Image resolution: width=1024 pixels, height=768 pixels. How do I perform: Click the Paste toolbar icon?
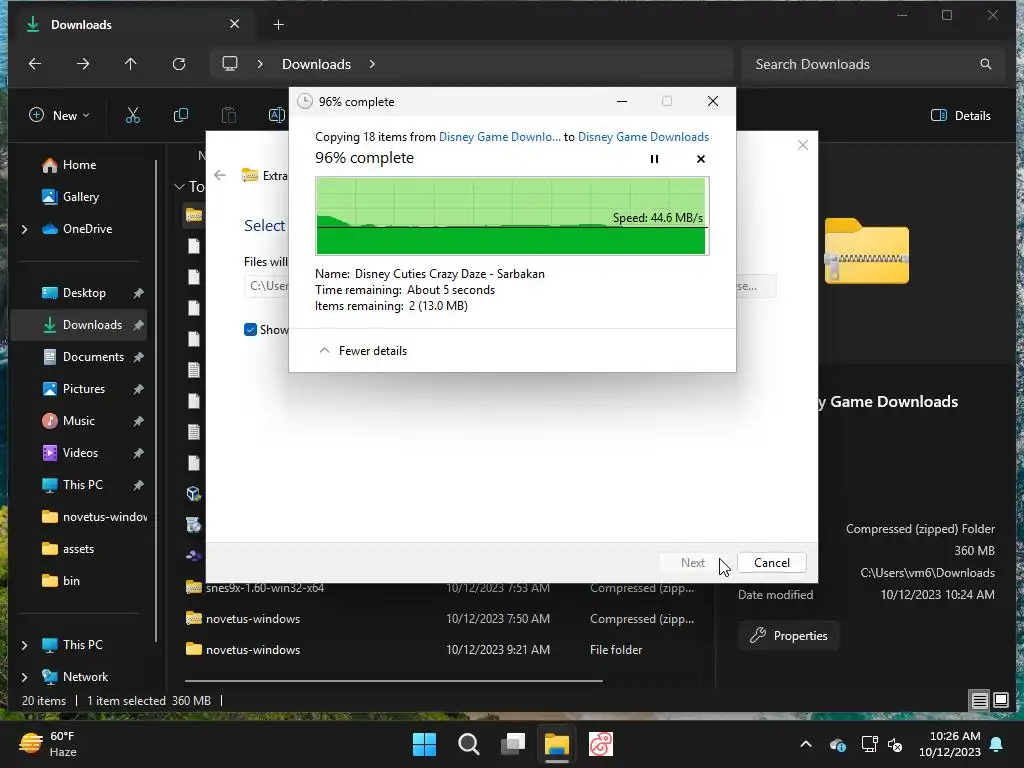coord(229,116)
